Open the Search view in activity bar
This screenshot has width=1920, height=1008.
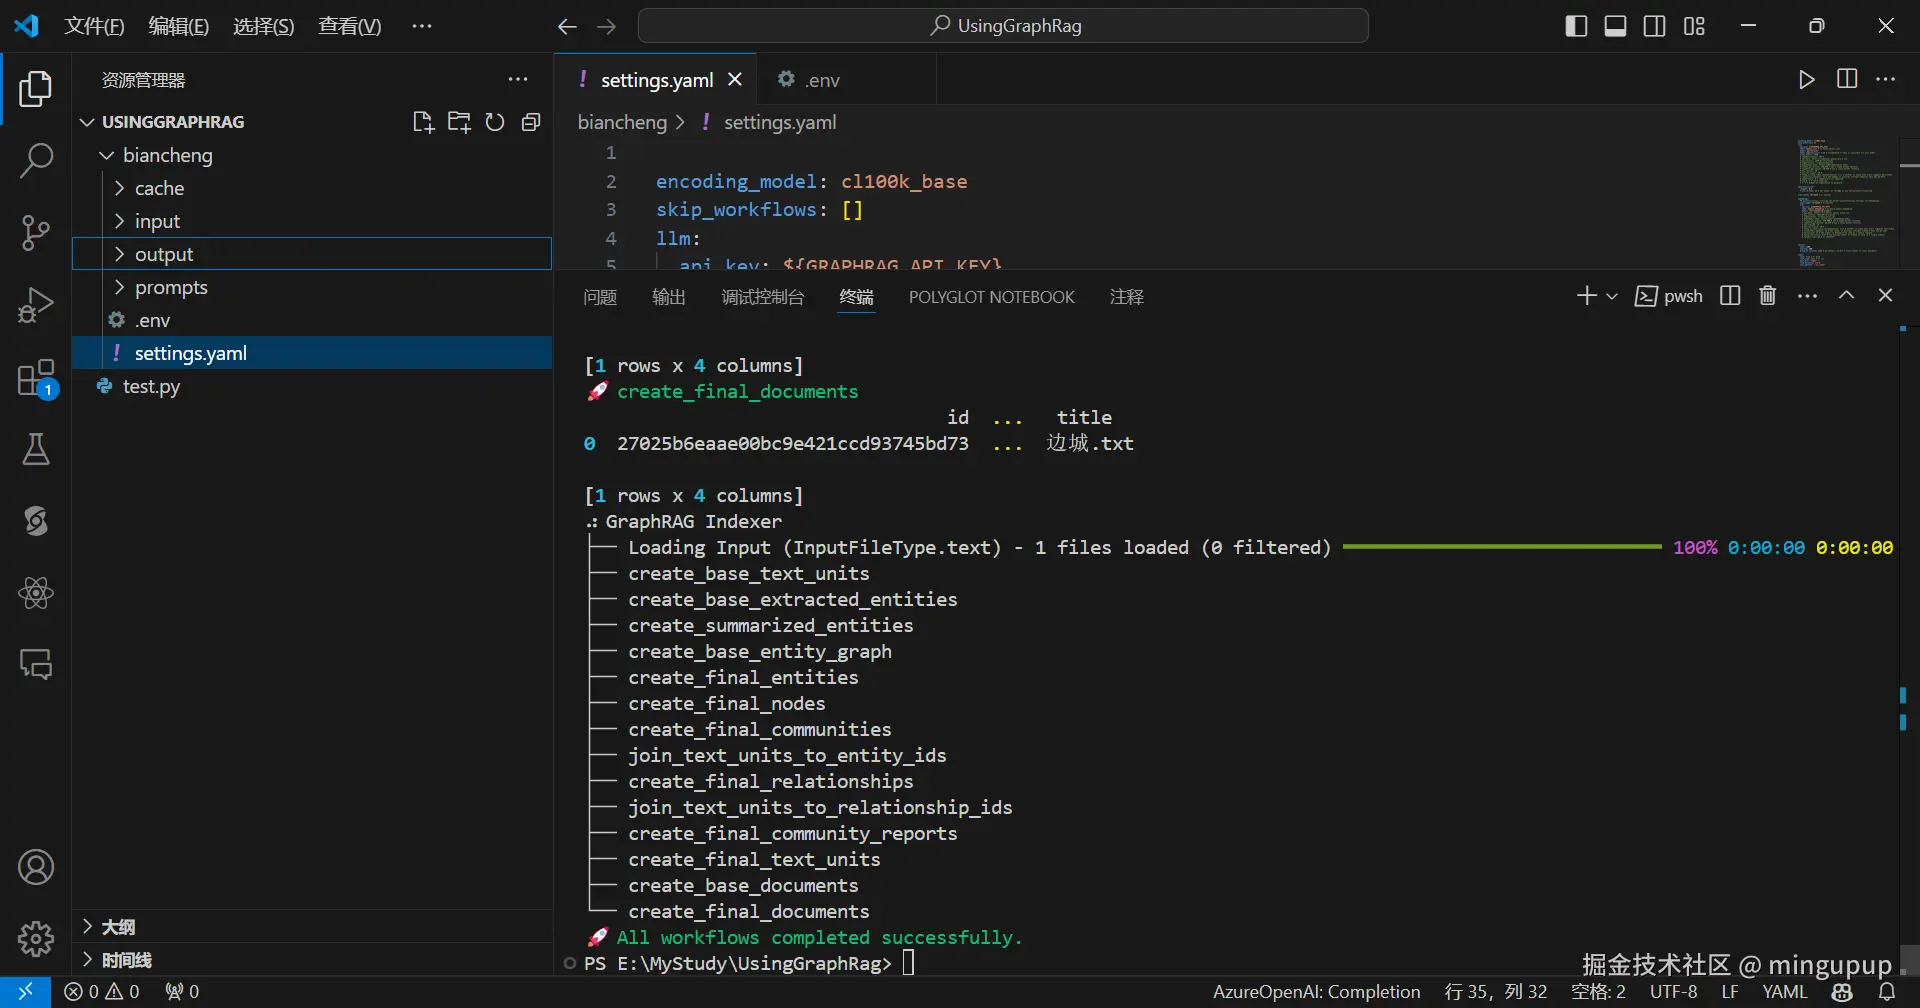click(x=36, y=160)
